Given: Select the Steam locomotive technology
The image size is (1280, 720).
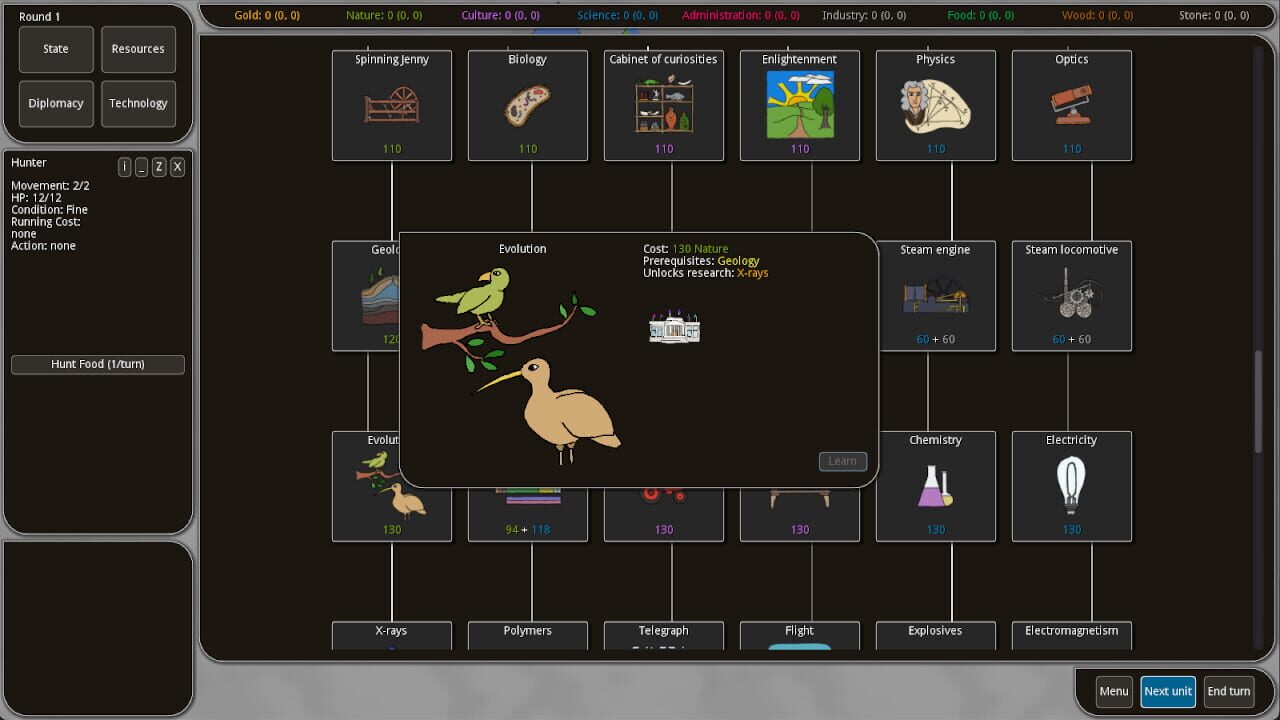Looking at the screenshot, I should [x=1072, y=296].
